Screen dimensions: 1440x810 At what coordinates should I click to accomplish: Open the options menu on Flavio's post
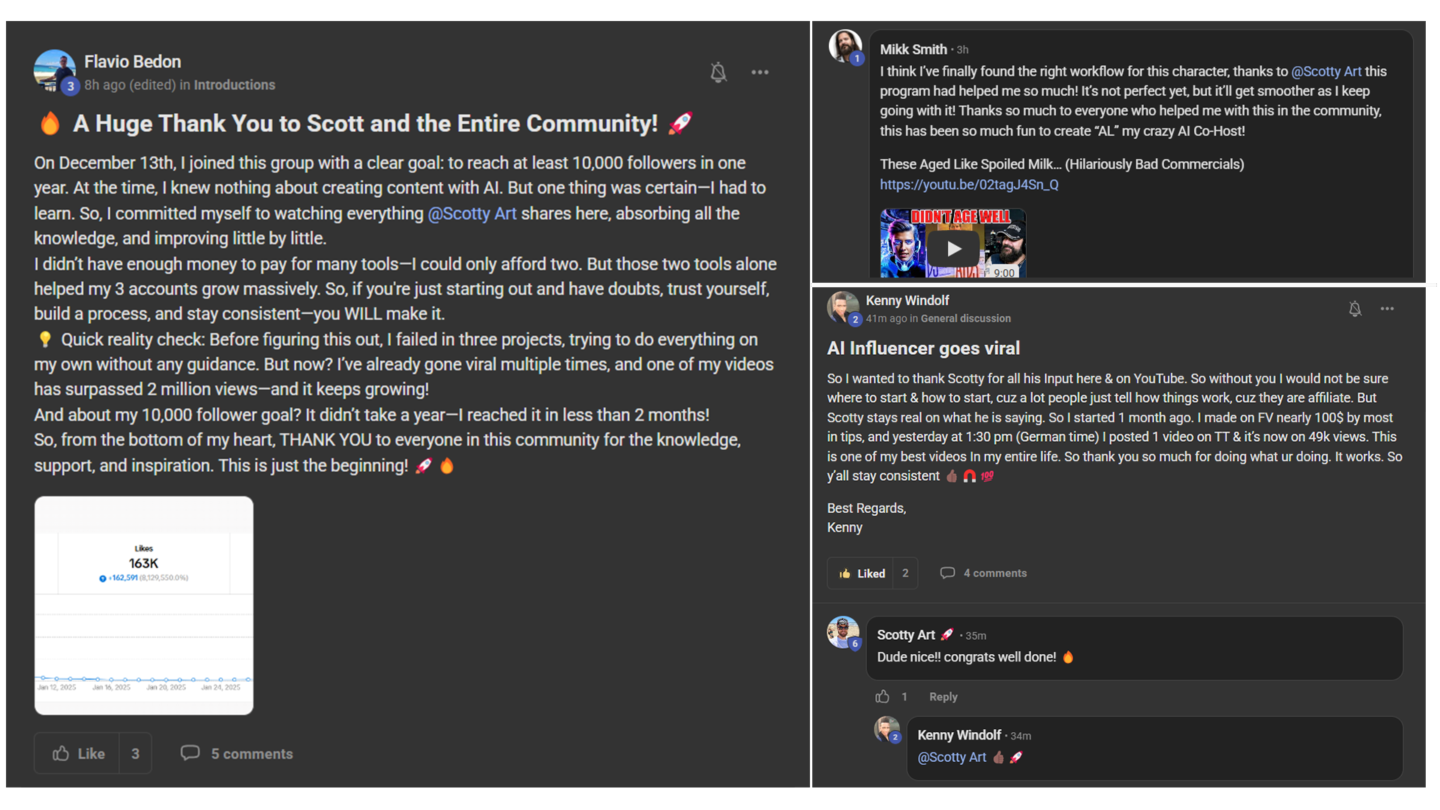point(760,72)
